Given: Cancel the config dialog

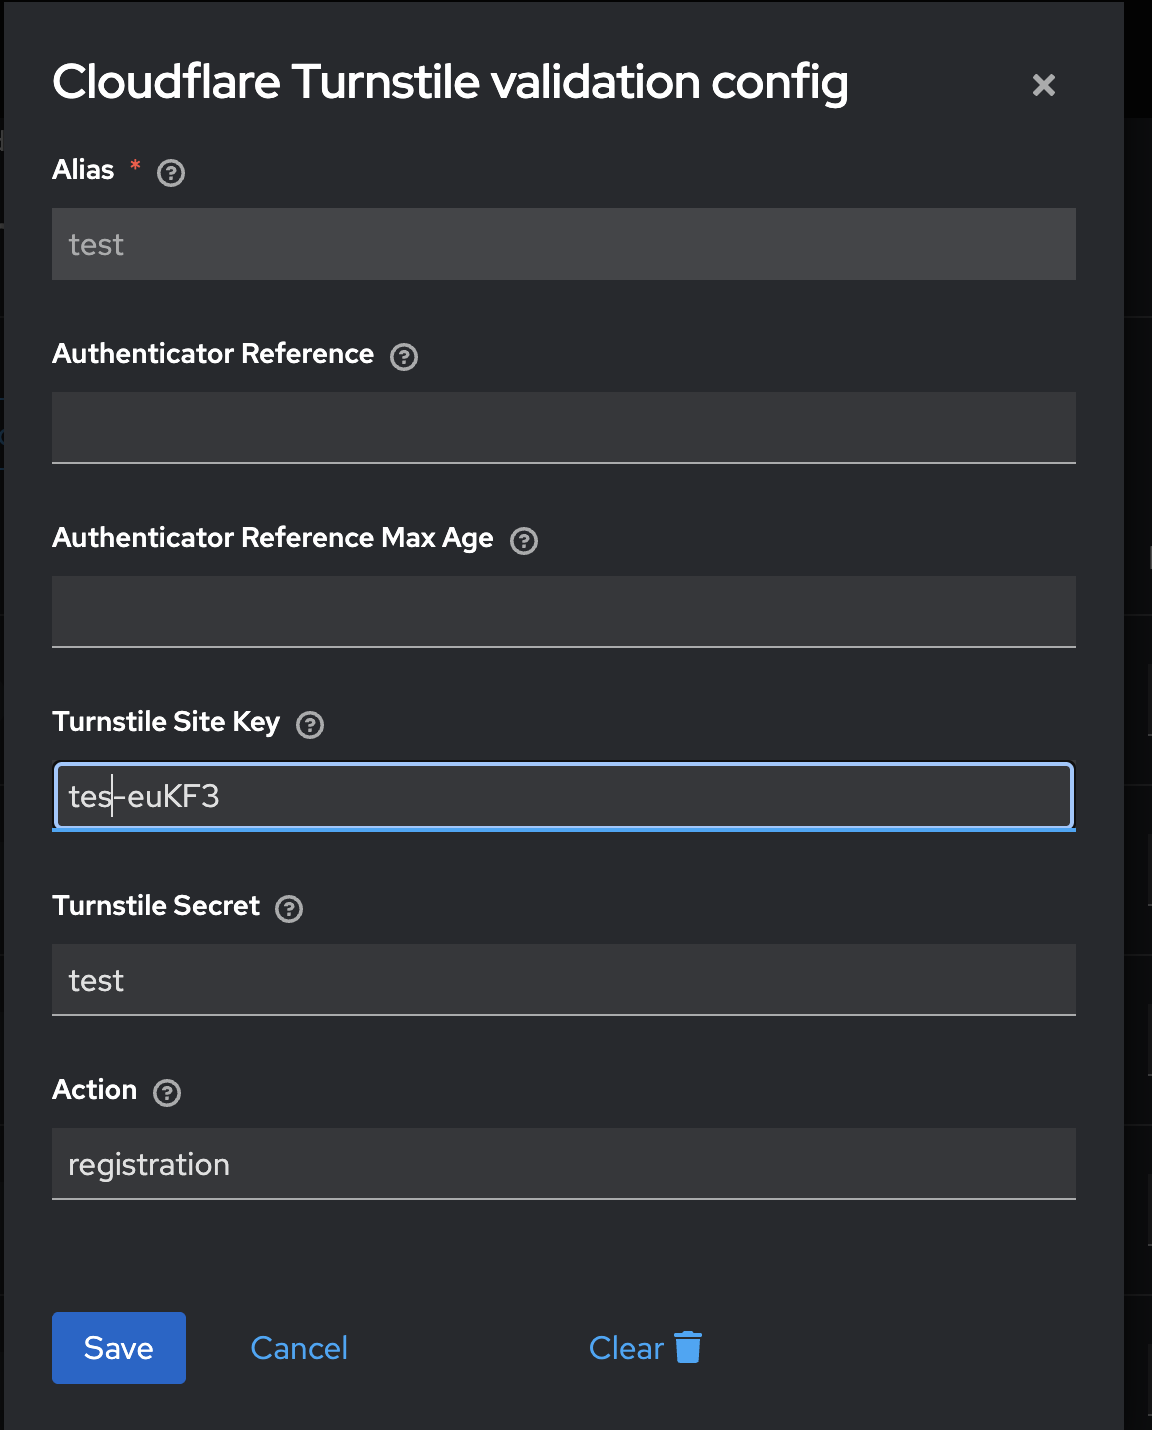Looking at the screenshot, I should 299,1348.
